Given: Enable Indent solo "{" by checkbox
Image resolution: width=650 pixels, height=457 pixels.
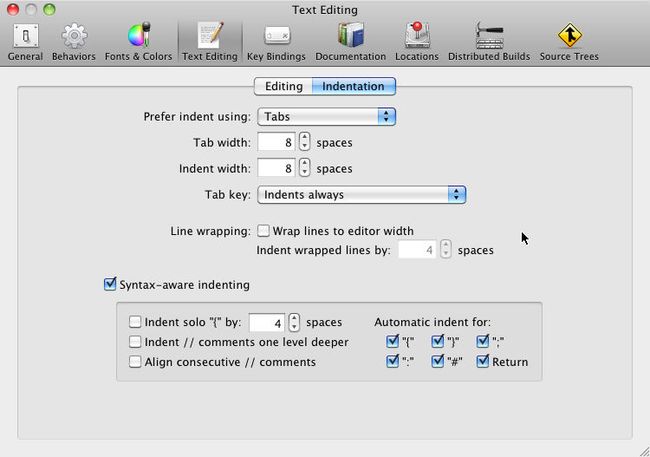Looking at the screenshot, I should pyautogui.click(x=135, y=322).
